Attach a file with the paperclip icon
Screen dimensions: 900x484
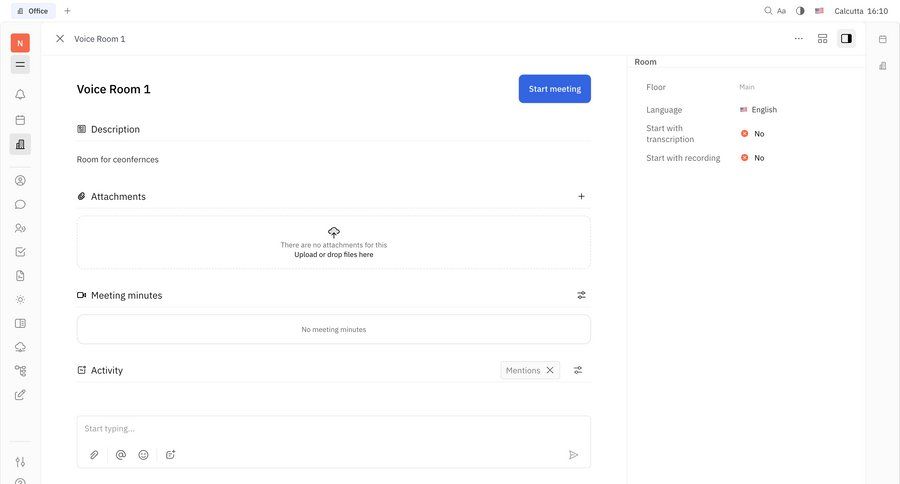click(94, 455)
